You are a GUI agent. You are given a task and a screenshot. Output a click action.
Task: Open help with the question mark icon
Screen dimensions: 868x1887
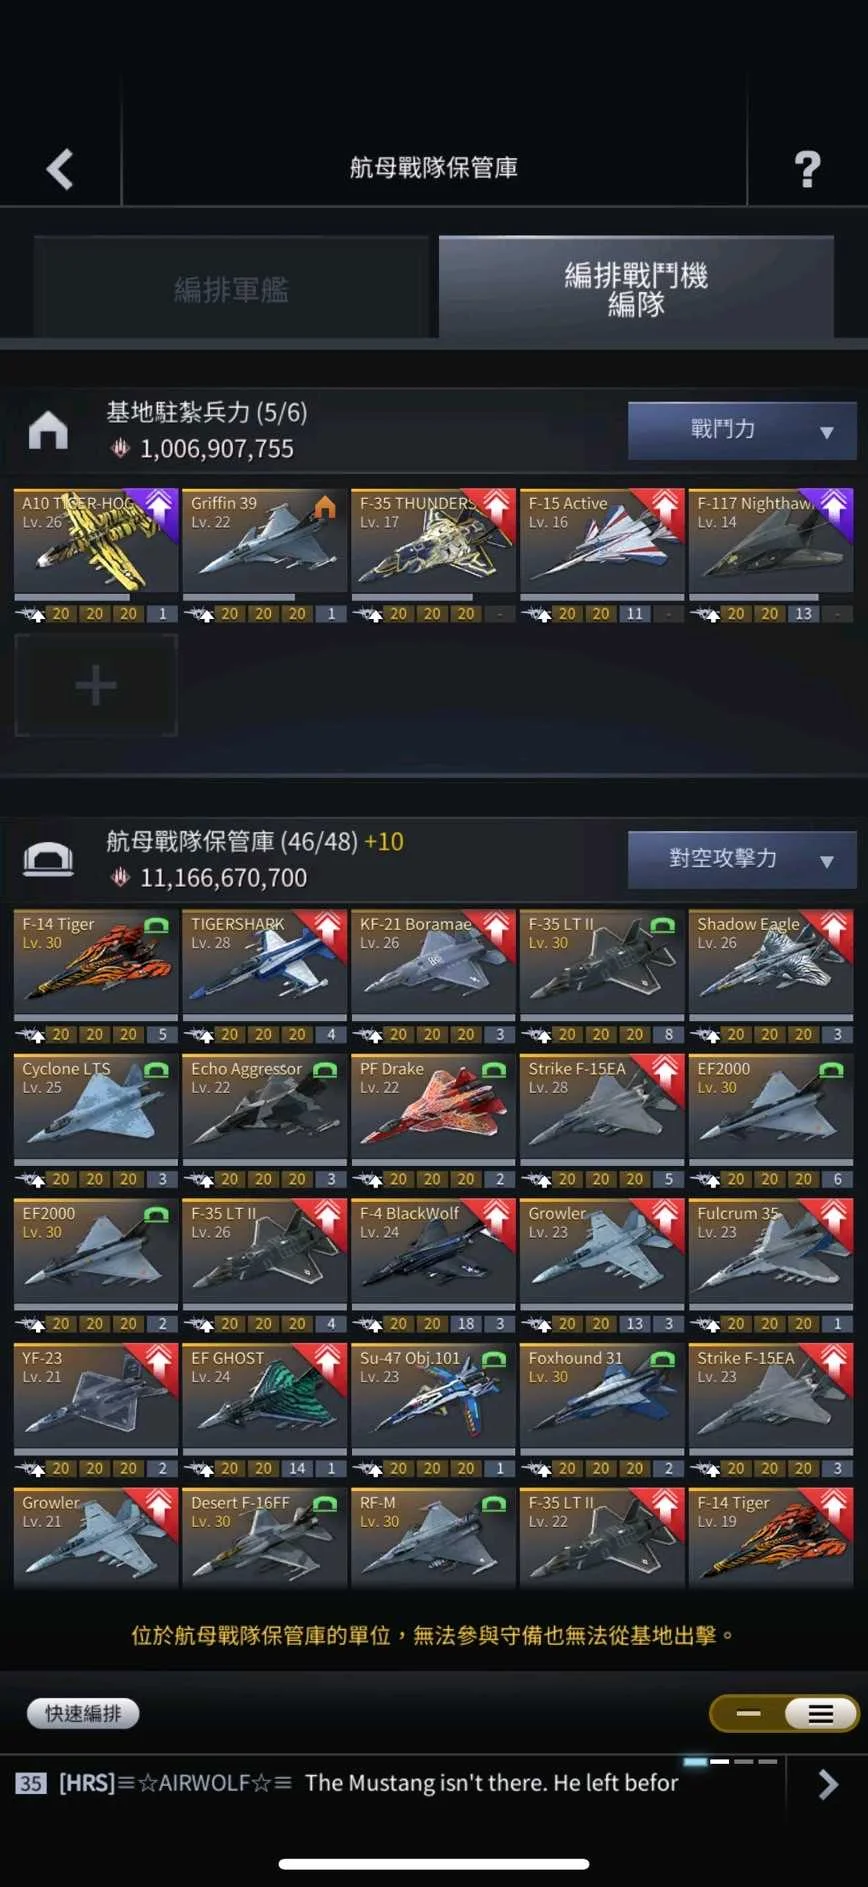point(807,169)
